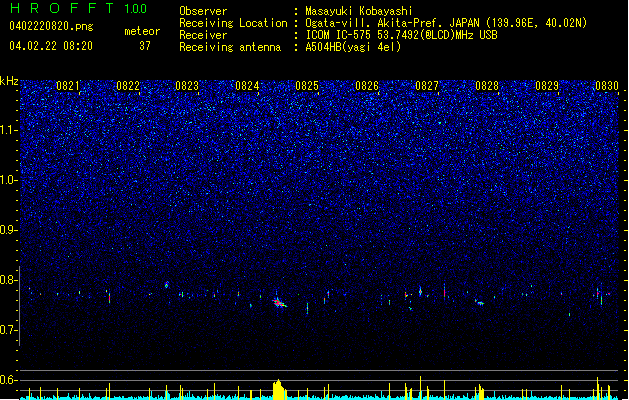This screenshot has width=629, height=400.
Task: Click the observer name Masayuki Kobayashi
Action: (359, 11)
